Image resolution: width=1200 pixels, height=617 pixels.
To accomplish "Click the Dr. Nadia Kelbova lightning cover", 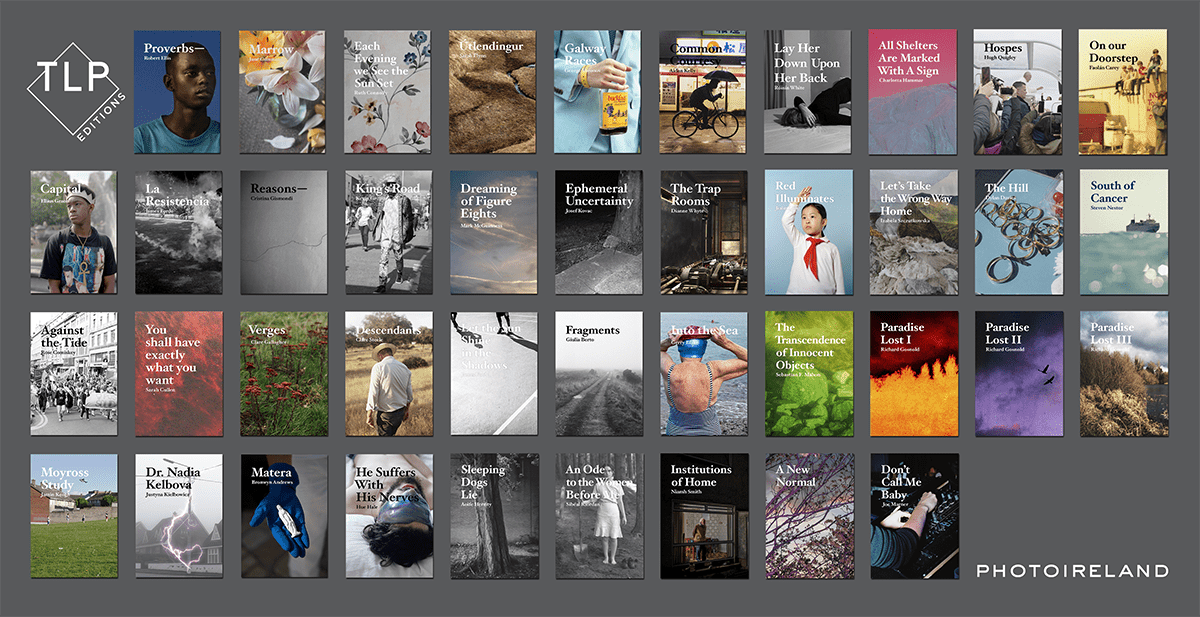I will [x=178, y=516].
